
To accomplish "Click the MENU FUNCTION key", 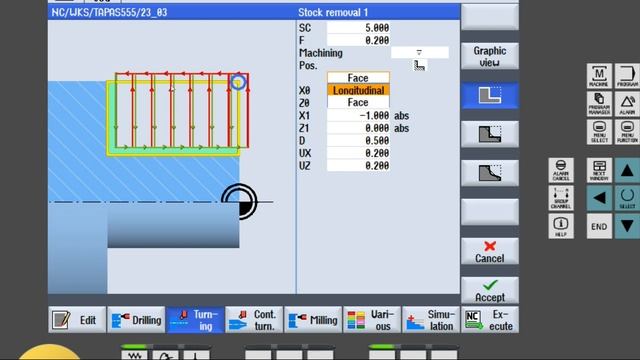I will click(x=627, y=131).
